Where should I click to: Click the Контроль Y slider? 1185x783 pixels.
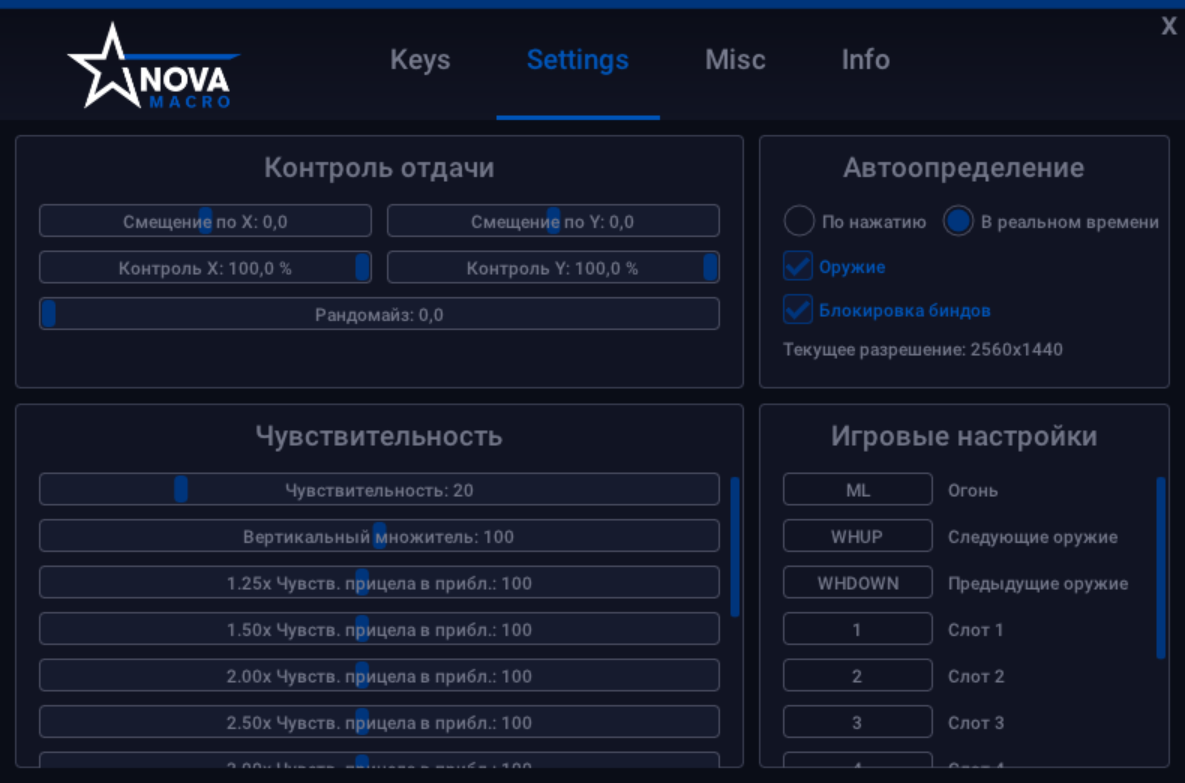click(x=553, y=268)
